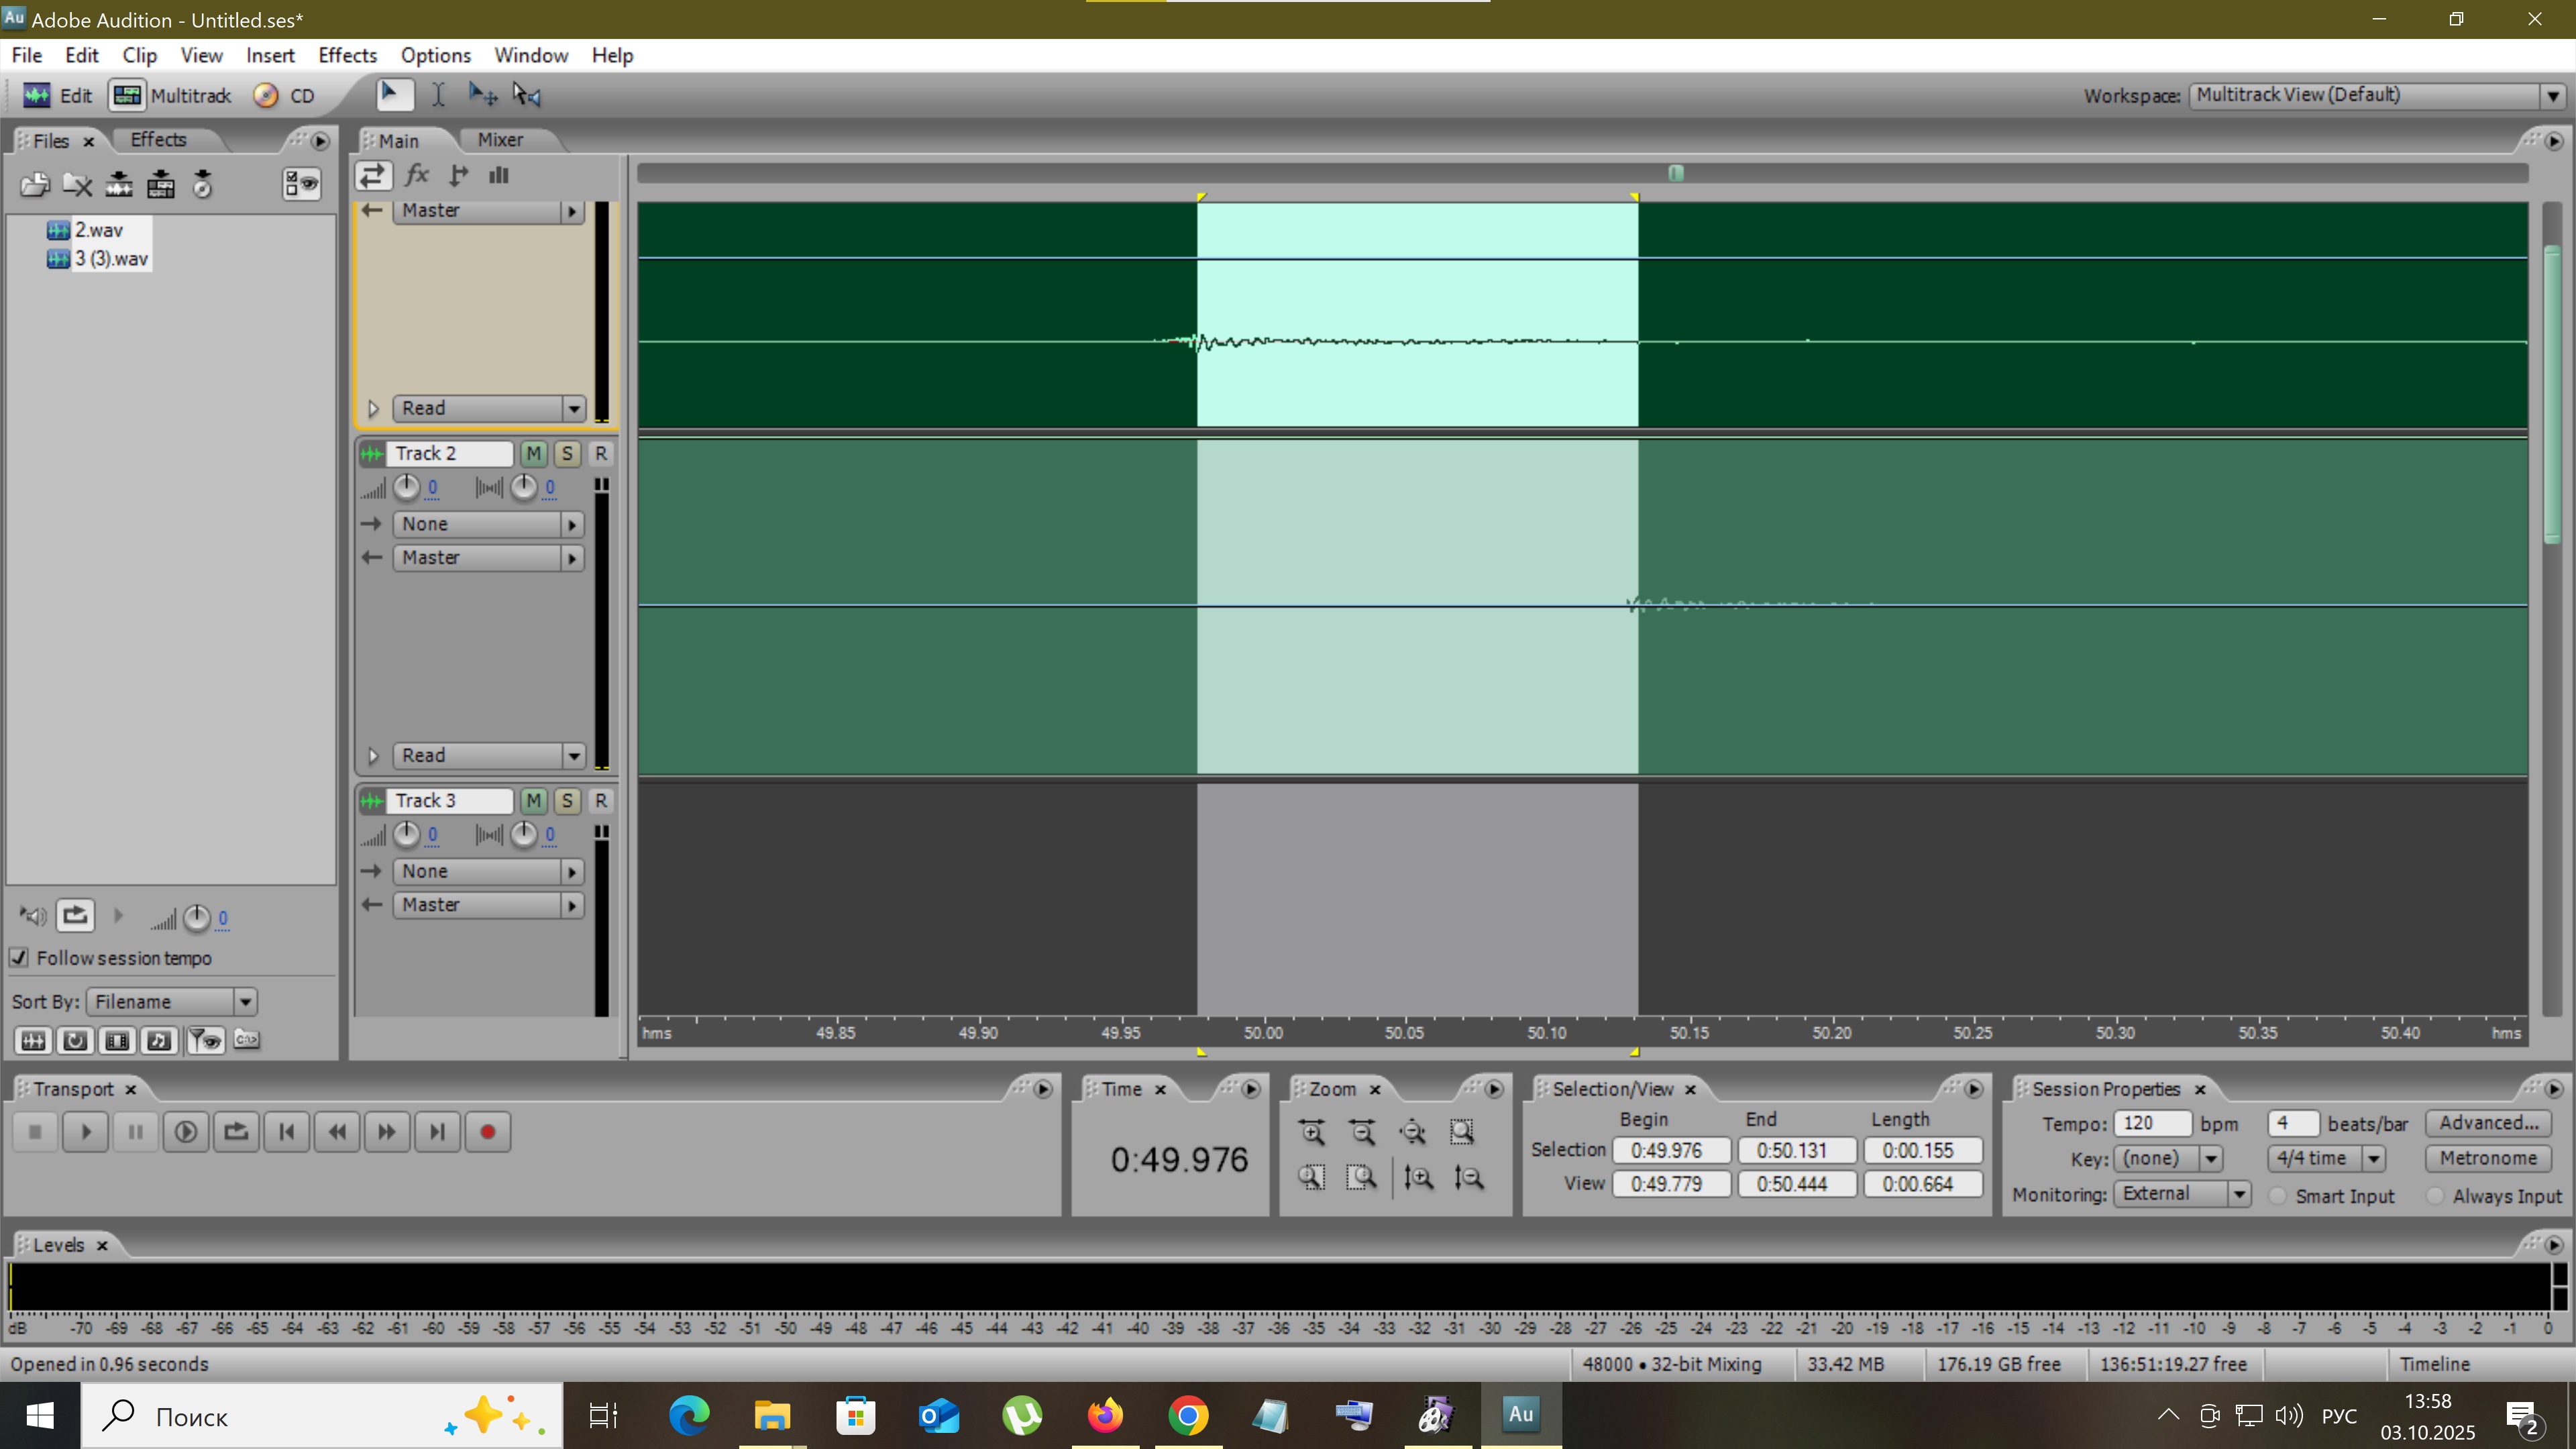Expand the Workspace dropdown

tap(2552, 96)
